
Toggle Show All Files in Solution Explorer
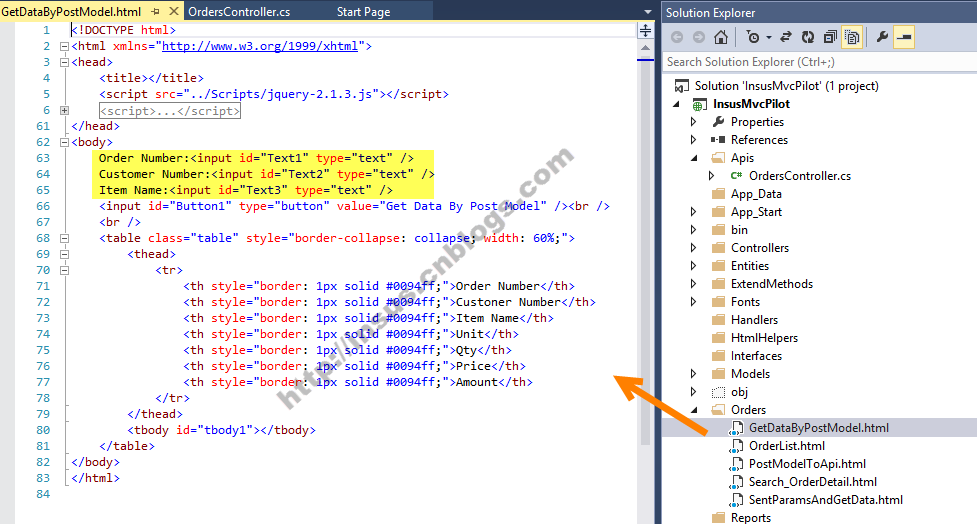coord(852,37)
